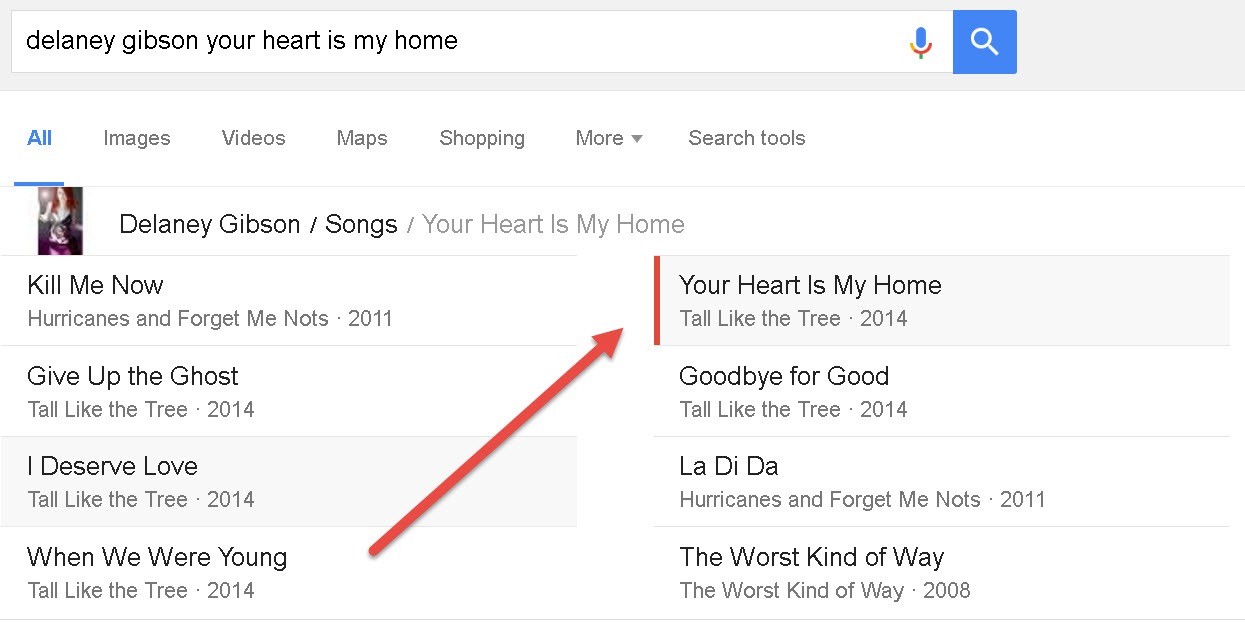
Task: Select I Deserve Love song
Action: click(x=112, y=467)
